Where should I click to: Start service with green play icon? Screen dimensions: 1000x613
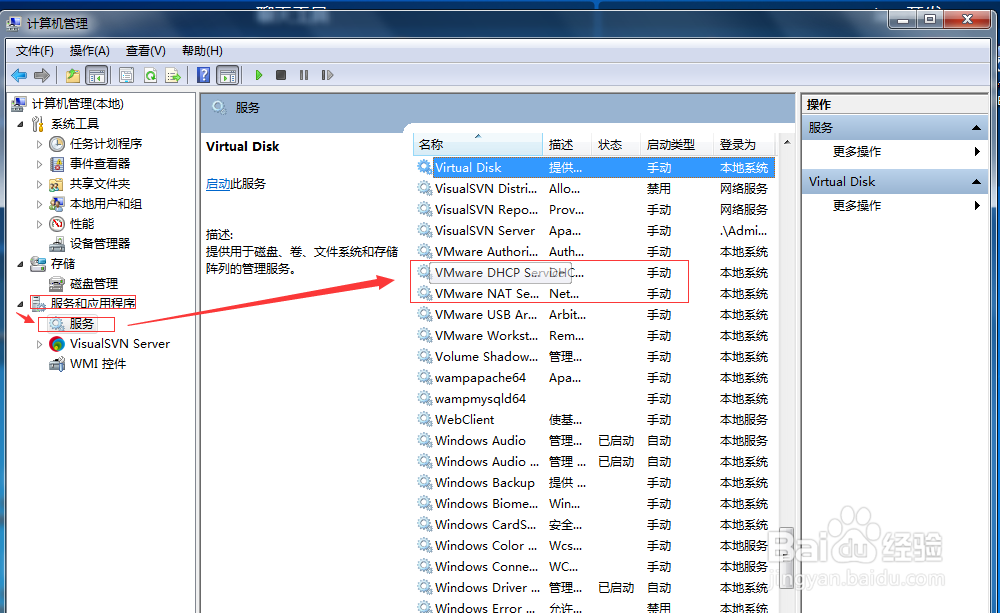(258, 75)
